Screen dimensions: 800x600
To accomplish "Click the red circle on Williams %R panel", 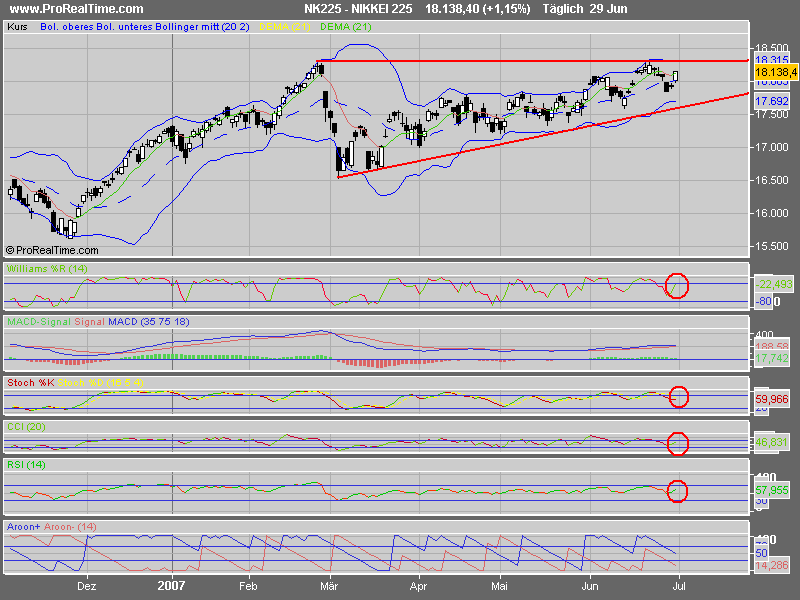I will point(677,286).
